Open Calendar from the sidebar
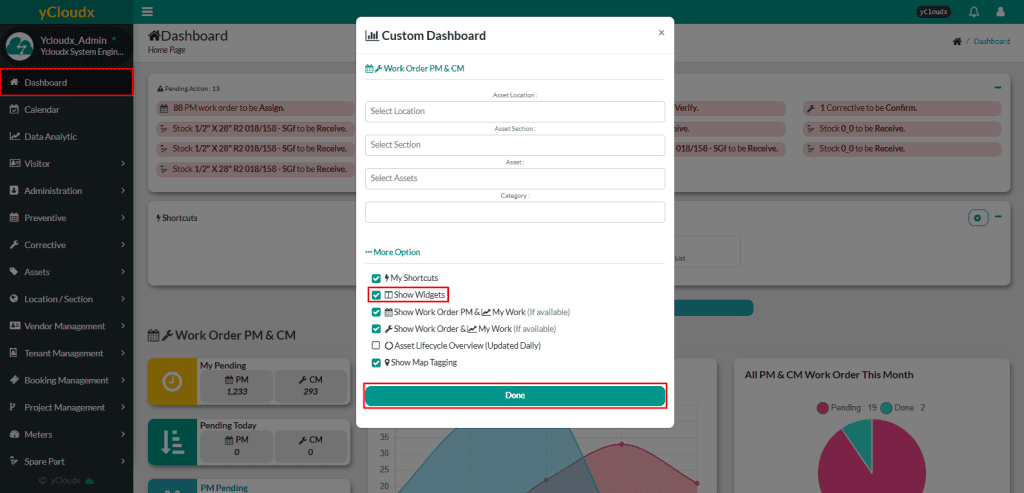 click(42, 109)
